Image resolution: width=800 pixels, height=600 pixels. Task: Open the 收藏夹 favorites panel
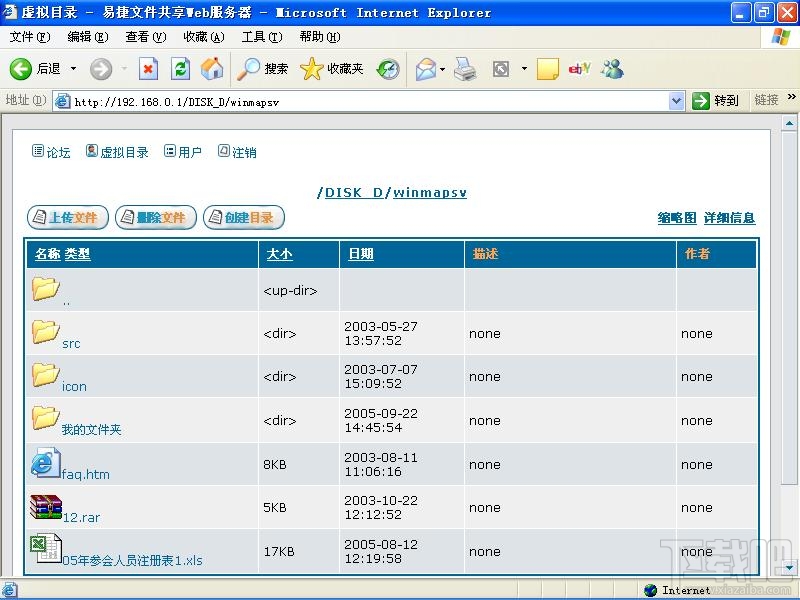[330, 70]
